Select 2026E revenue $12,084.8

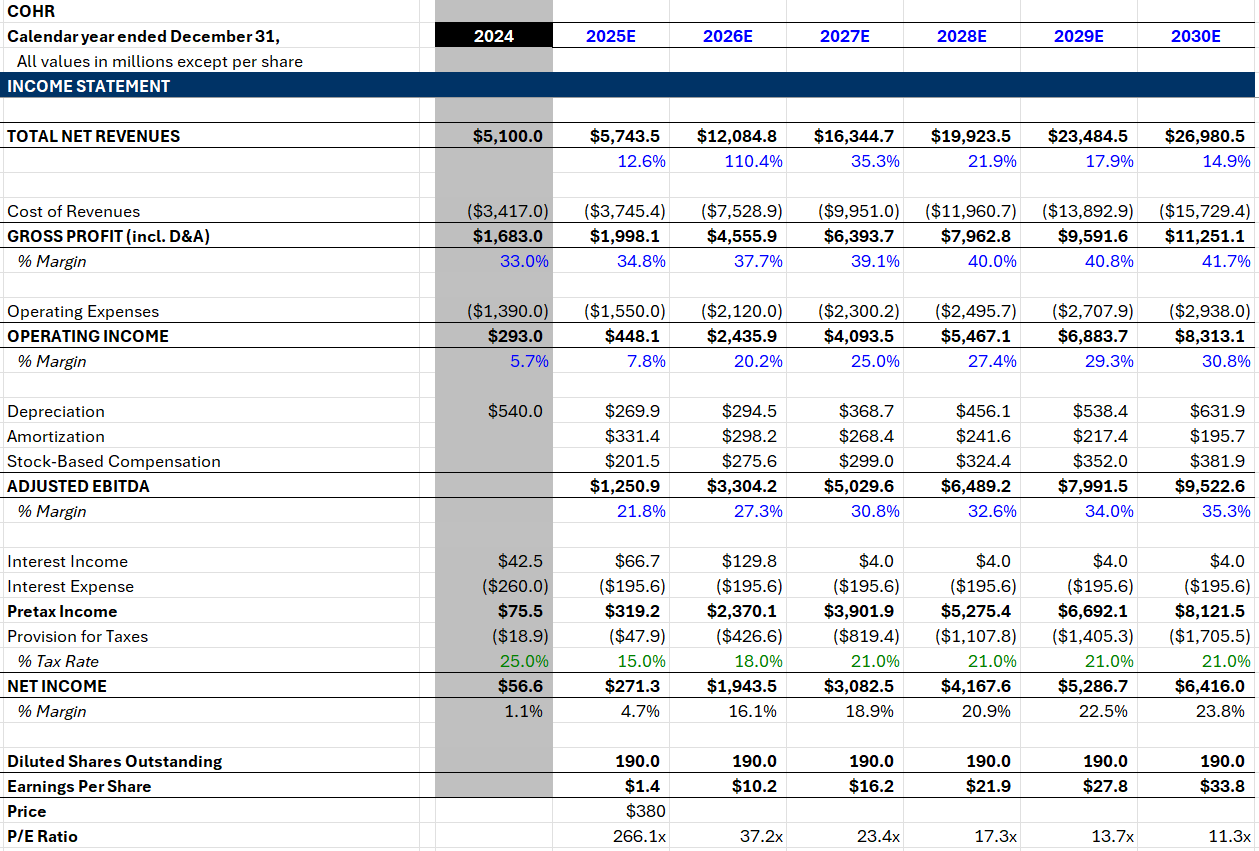(737, 136)
